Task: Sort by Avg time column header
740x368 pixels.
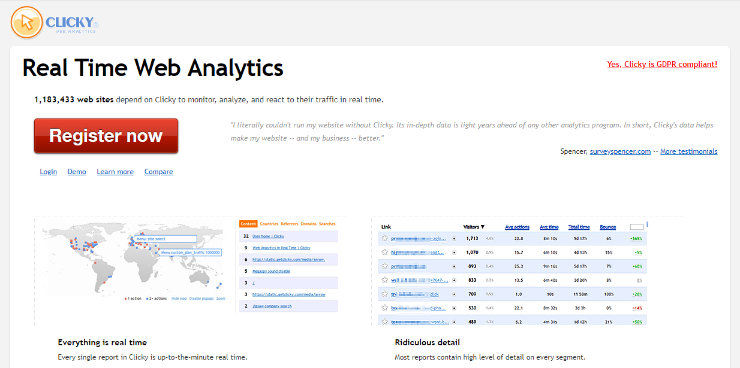Action: click(x=549, y=227)
